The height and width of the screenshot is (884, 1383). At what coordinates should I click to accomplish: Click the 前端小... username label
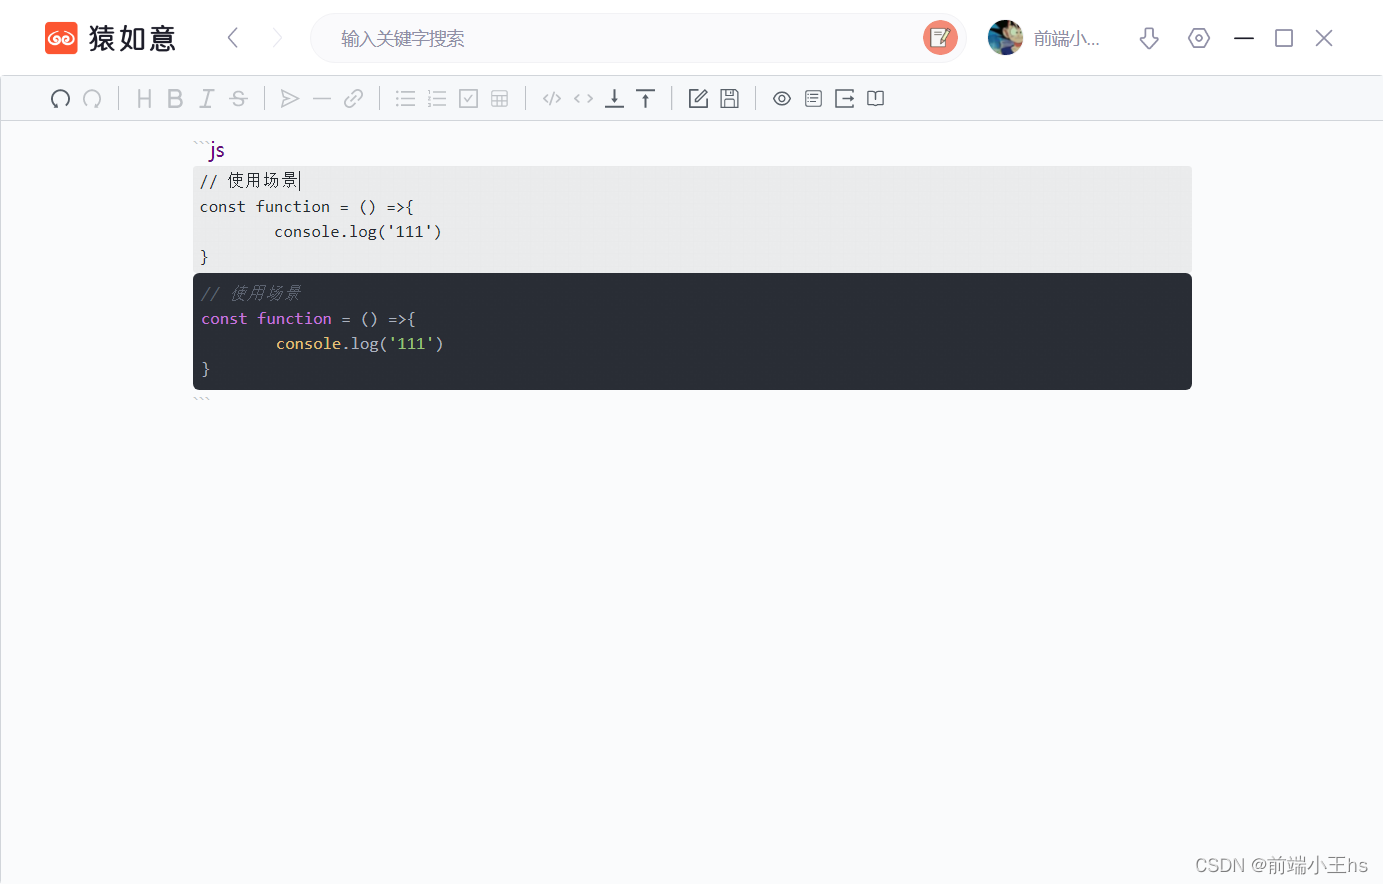point(1066,38)
